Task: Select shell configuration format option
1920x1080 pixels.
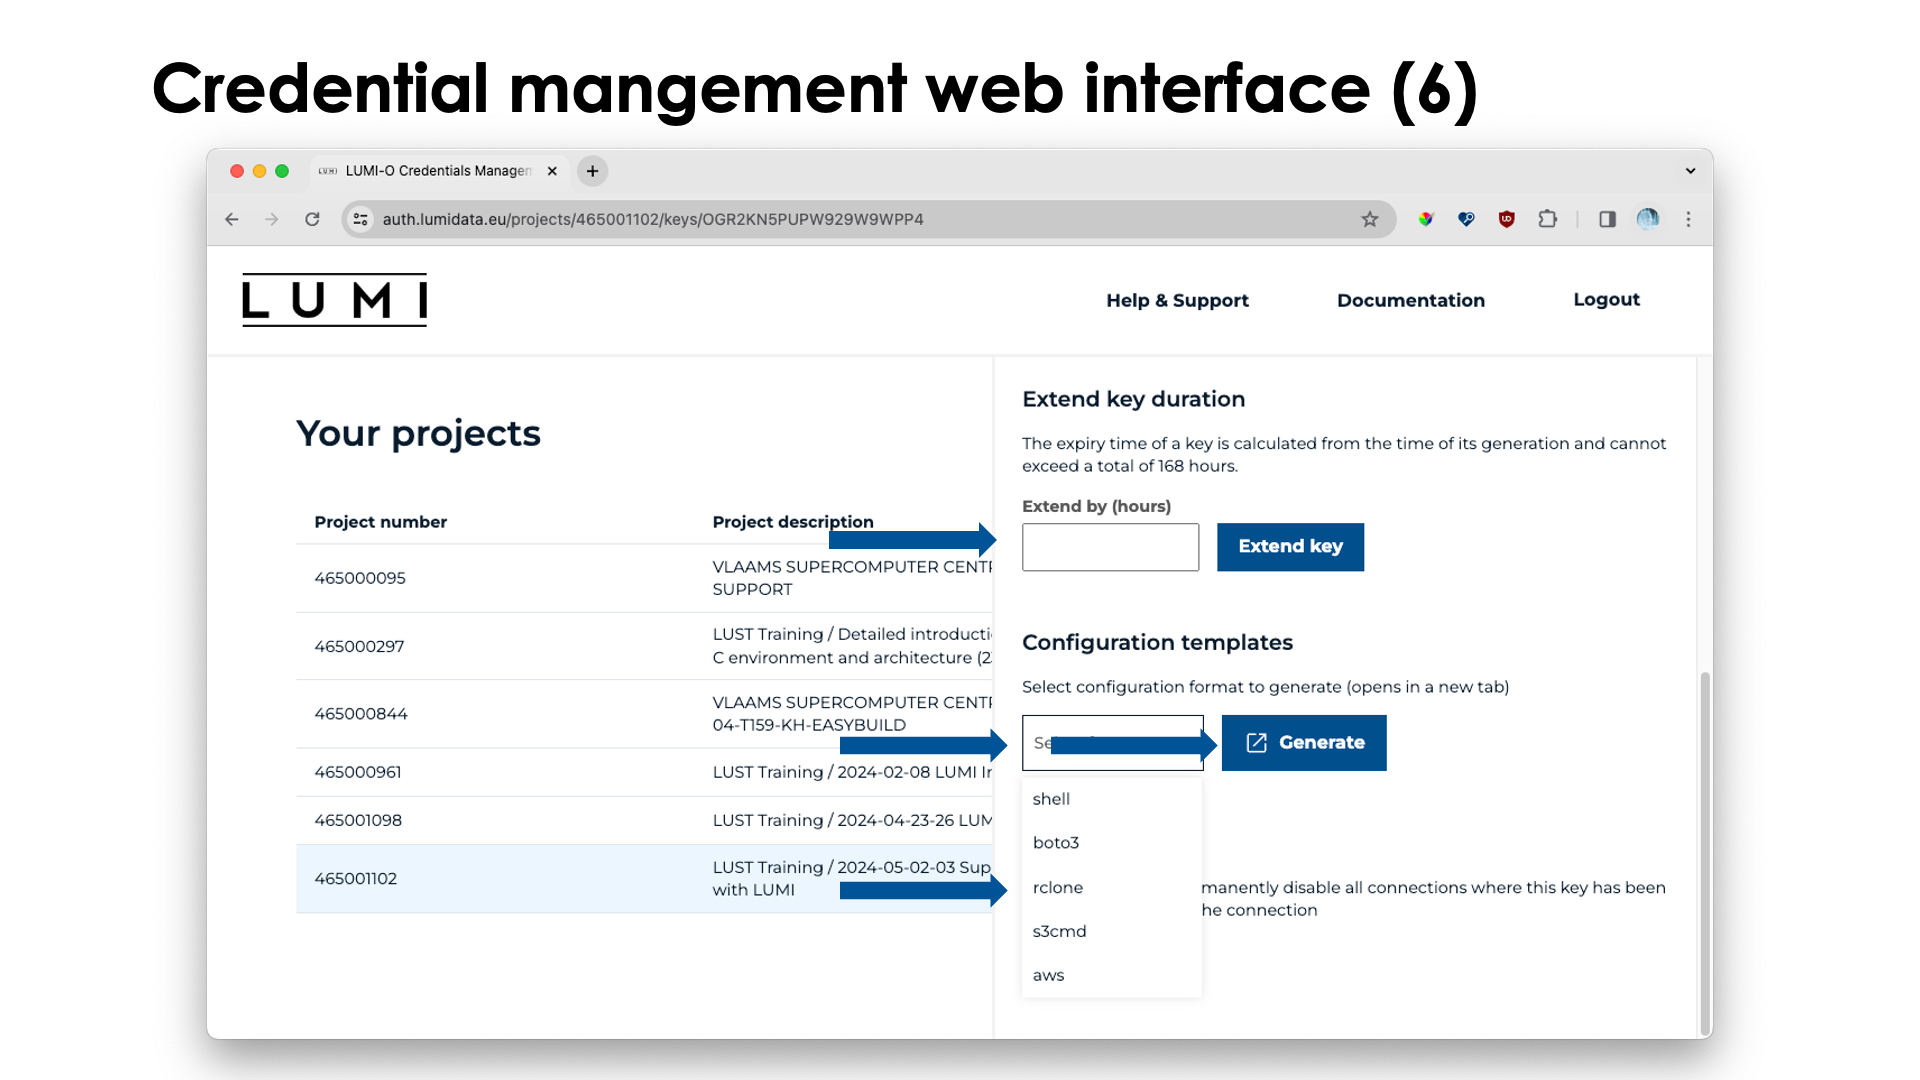Action: (1051, 798)
